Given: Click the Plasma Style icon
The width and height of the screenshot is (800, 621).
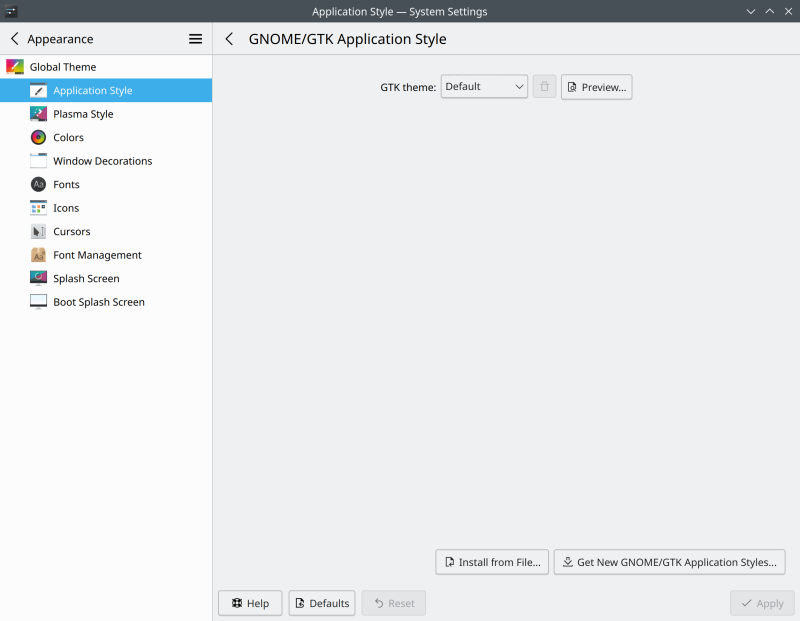Looking at the screenshot, I should 38,114.
